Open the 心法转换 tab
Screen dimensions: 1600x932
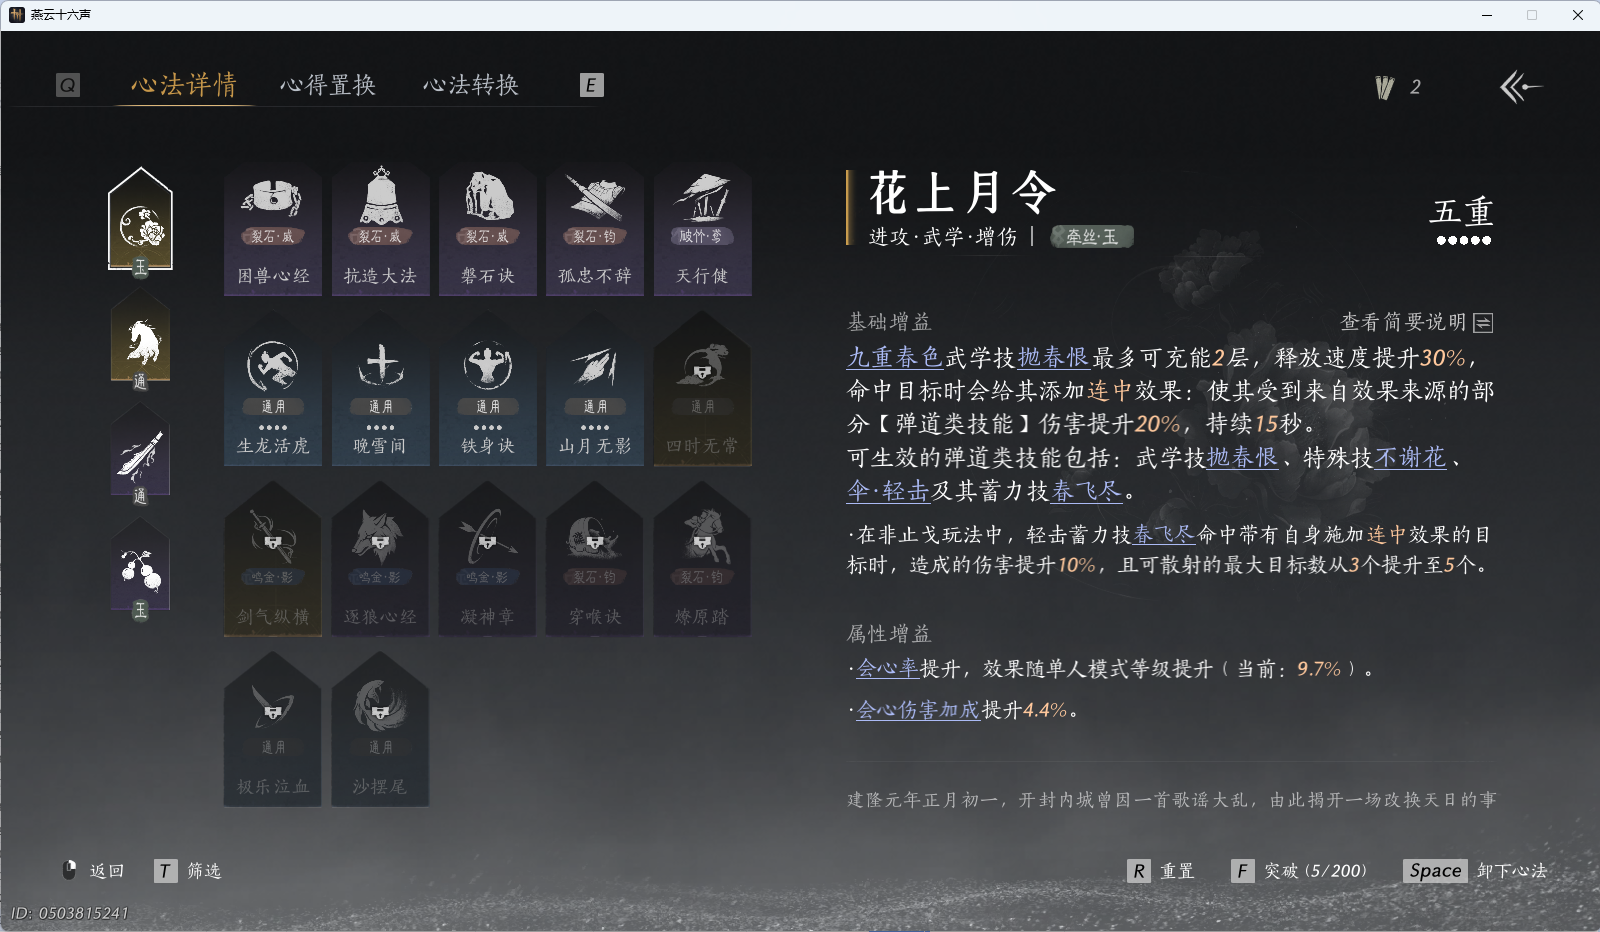472,85
